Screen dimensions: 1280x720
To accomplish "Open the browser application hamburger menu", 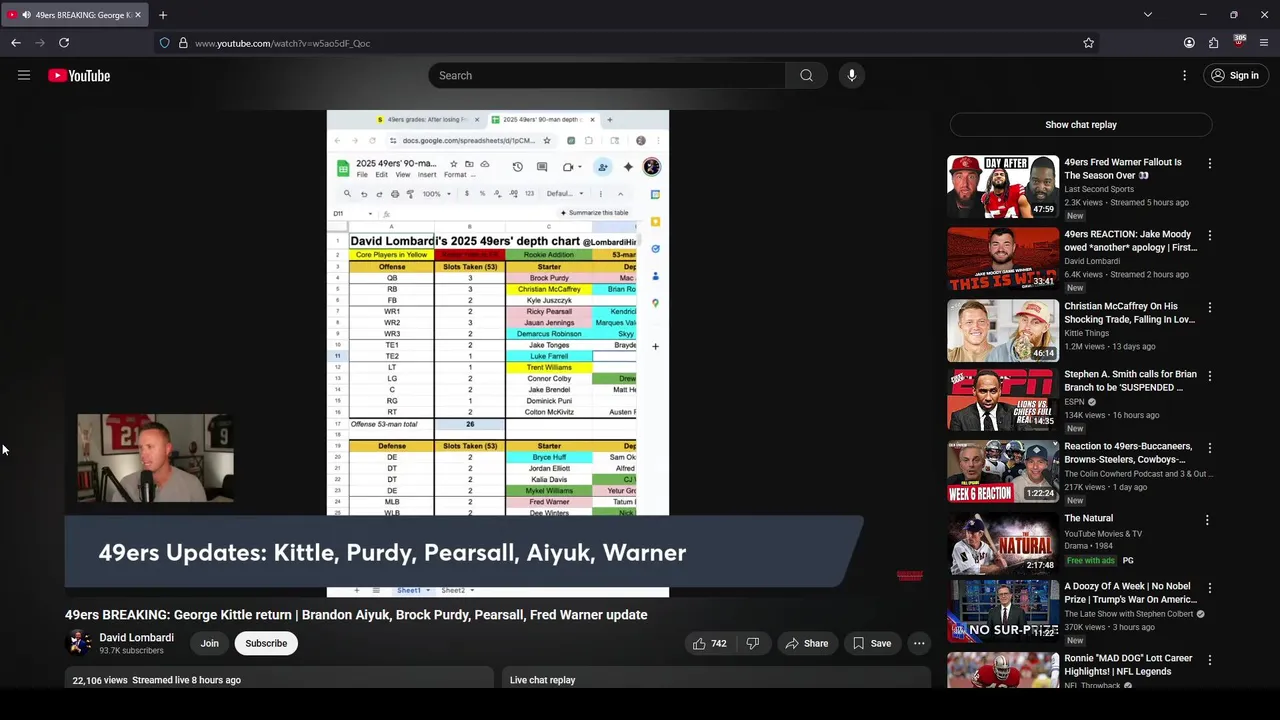I will coord(1264,43).
